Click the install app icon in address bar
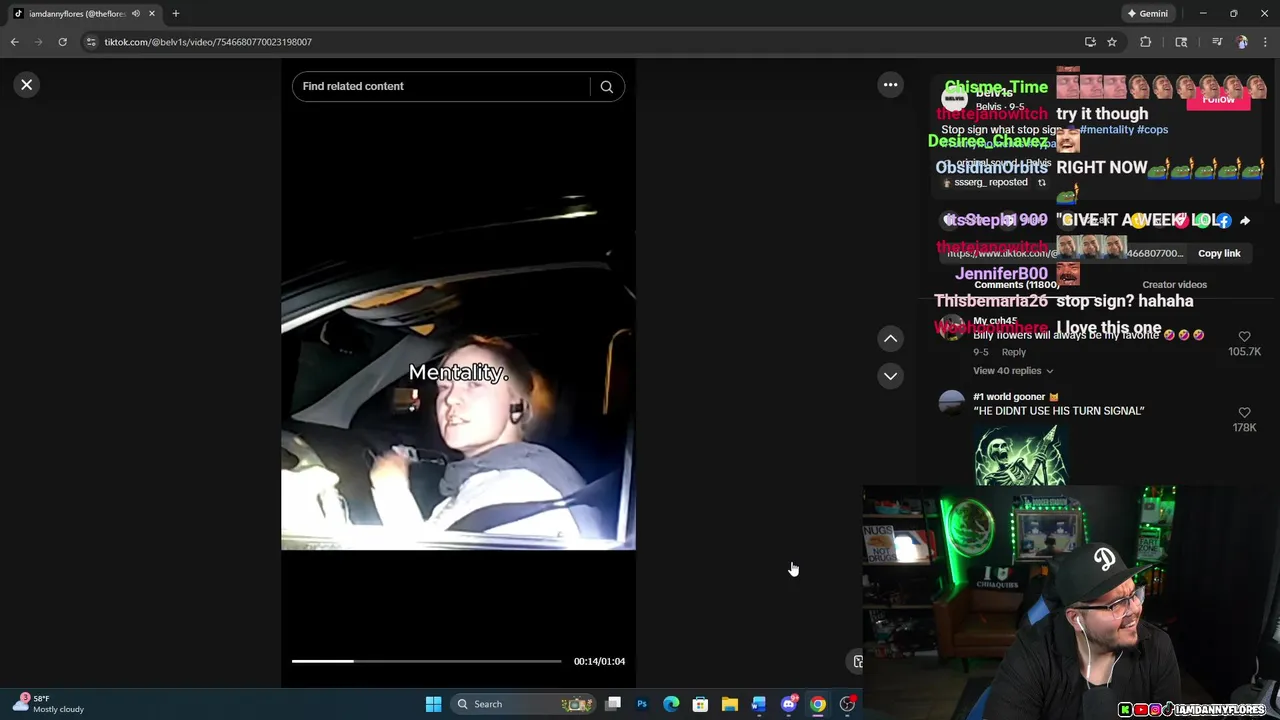The image size is (1280, 720). 1090,42
